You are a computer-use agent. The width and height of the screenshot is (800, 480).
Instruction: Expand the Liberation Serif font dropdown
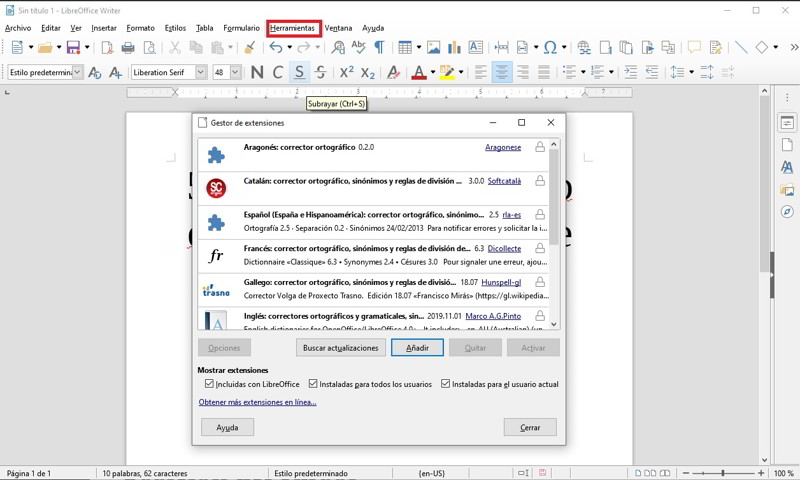[201, 72]
